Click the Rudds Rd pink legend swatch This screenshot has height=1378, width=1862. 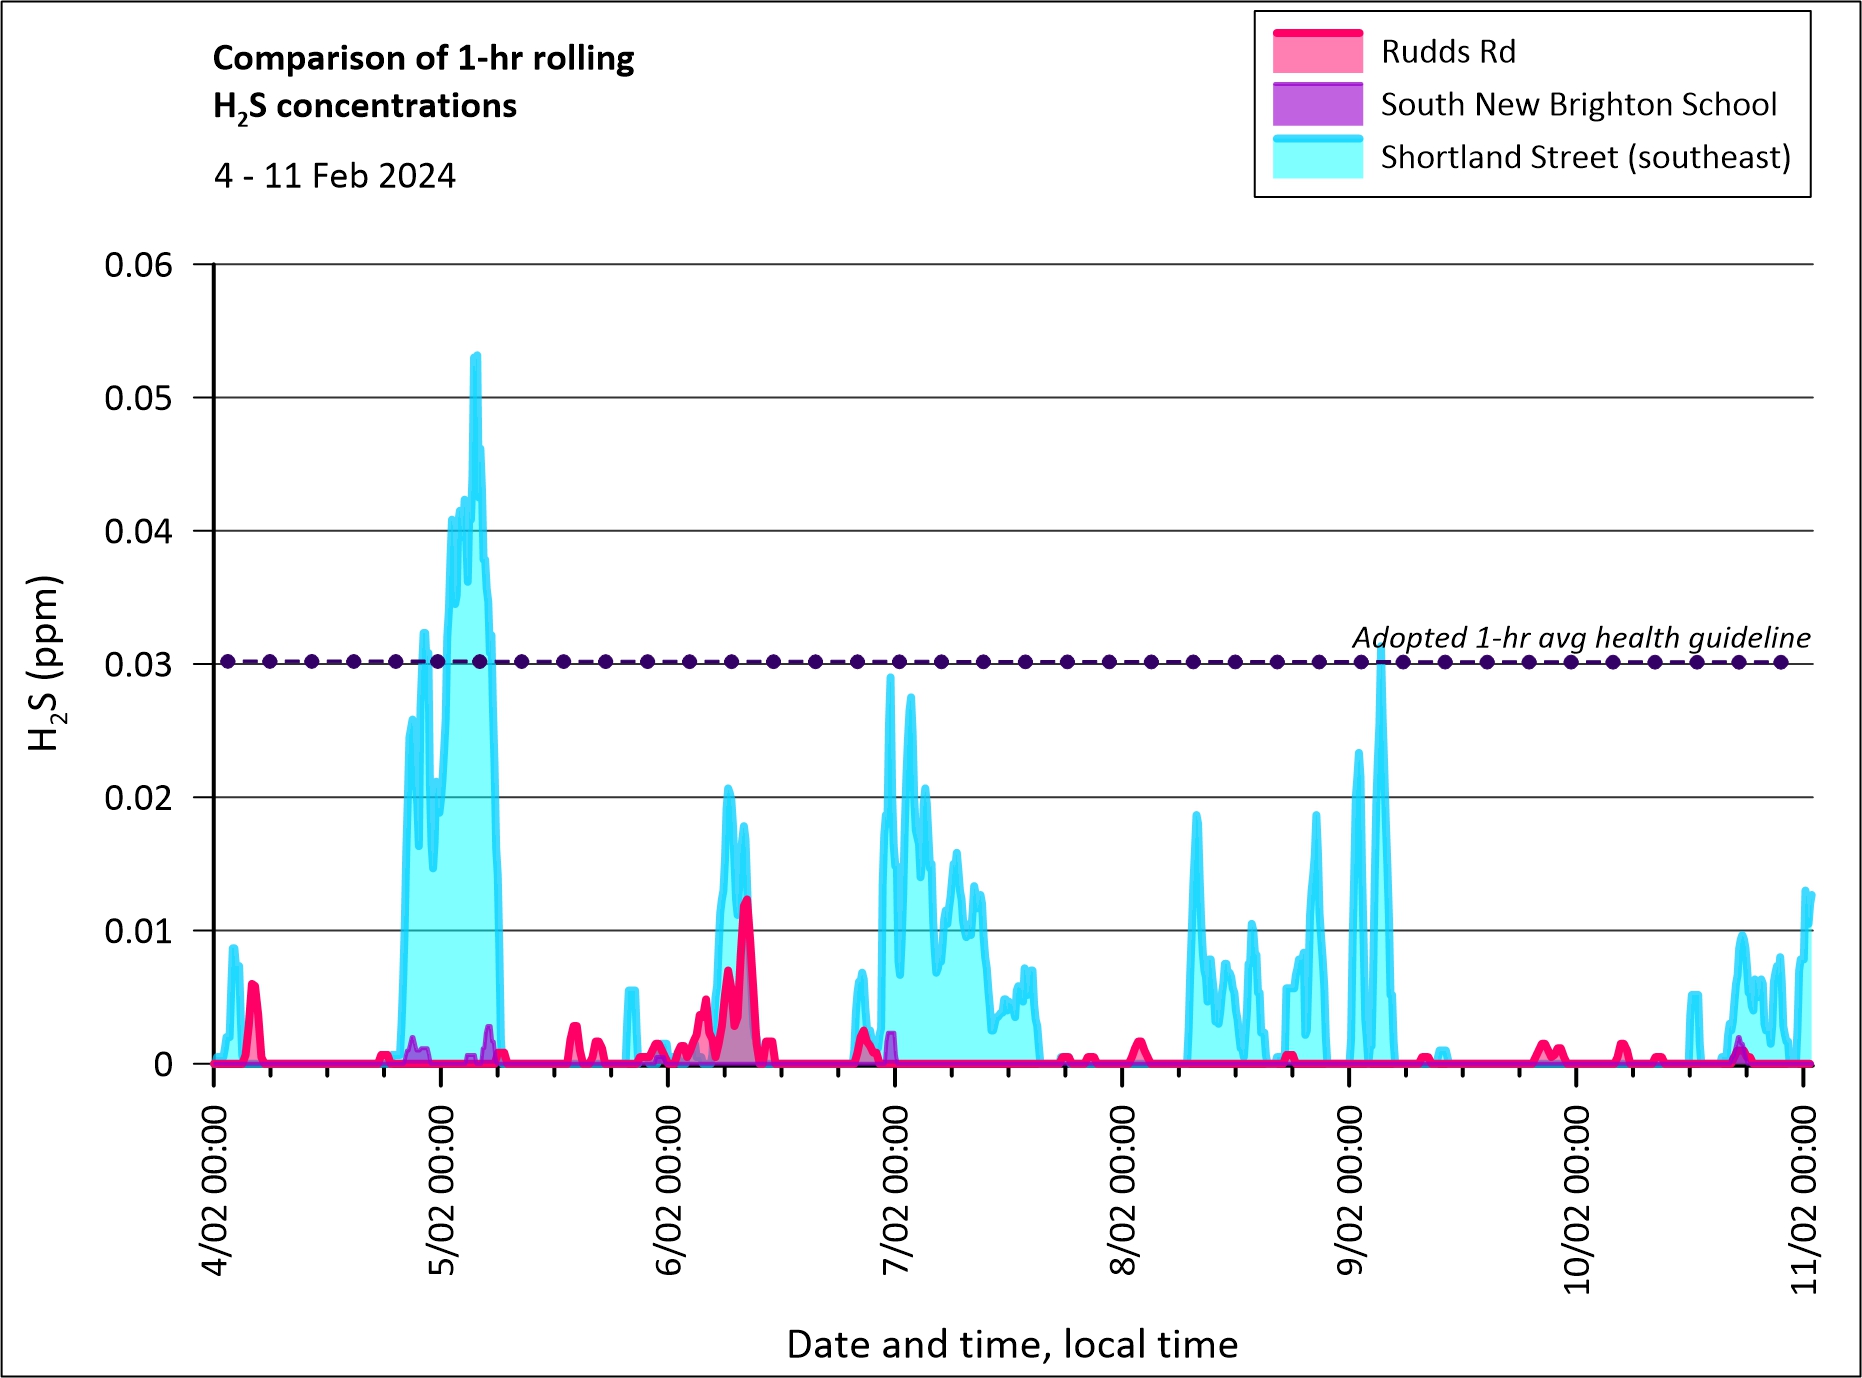[1317, 52]
